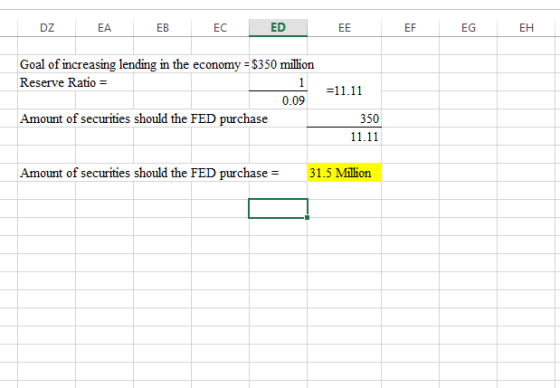560x388 pixels.
Task: Select highlighted column header ED
Action: click(x=278, y=28)
